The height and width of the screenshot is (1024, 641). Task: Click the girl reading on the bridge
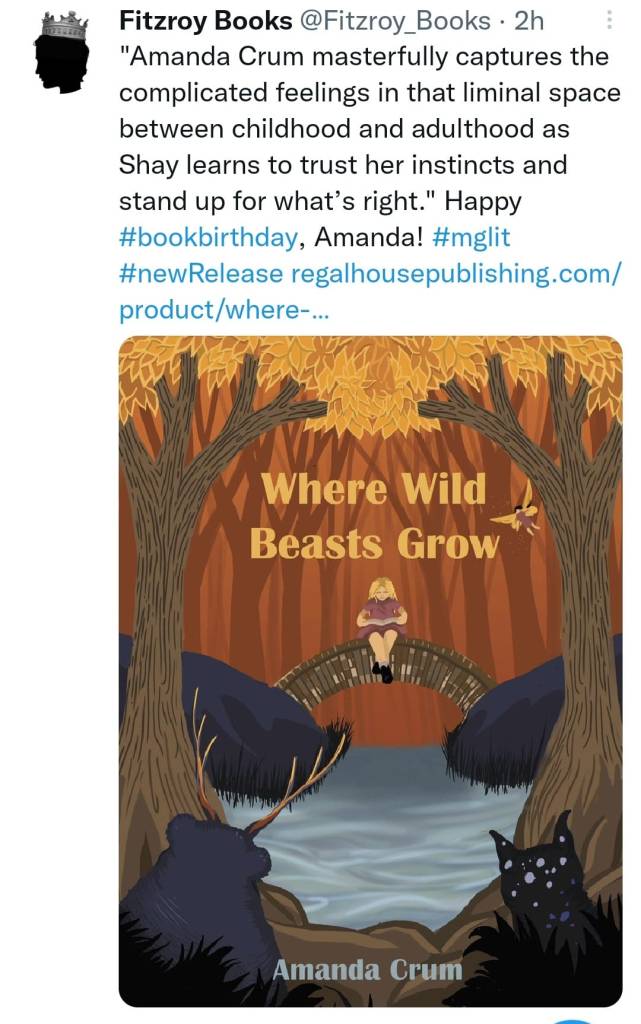coord(381,625)
